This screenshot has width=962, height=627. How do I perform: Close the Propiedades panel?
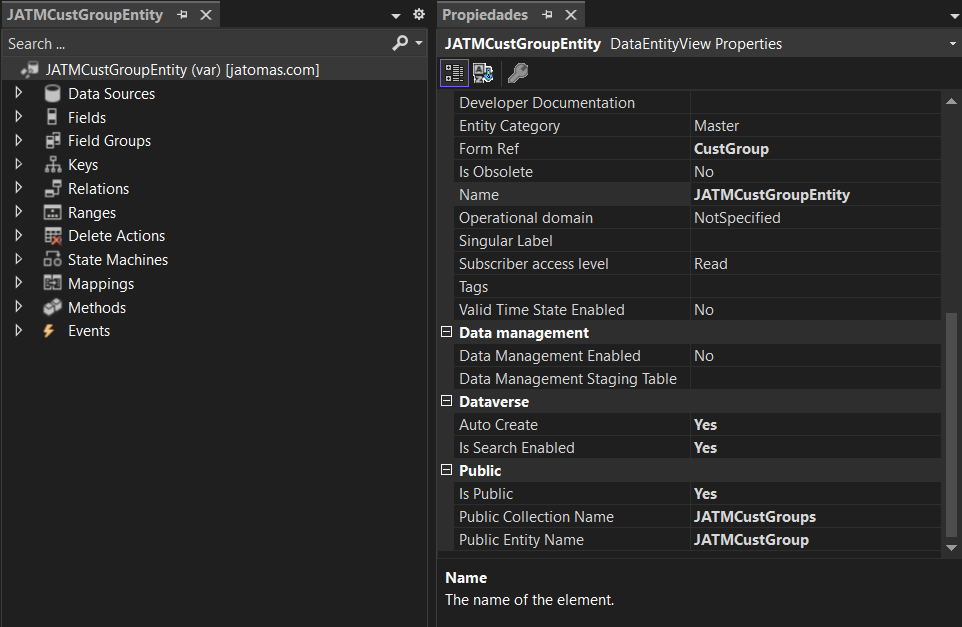[x=571, y=15]
